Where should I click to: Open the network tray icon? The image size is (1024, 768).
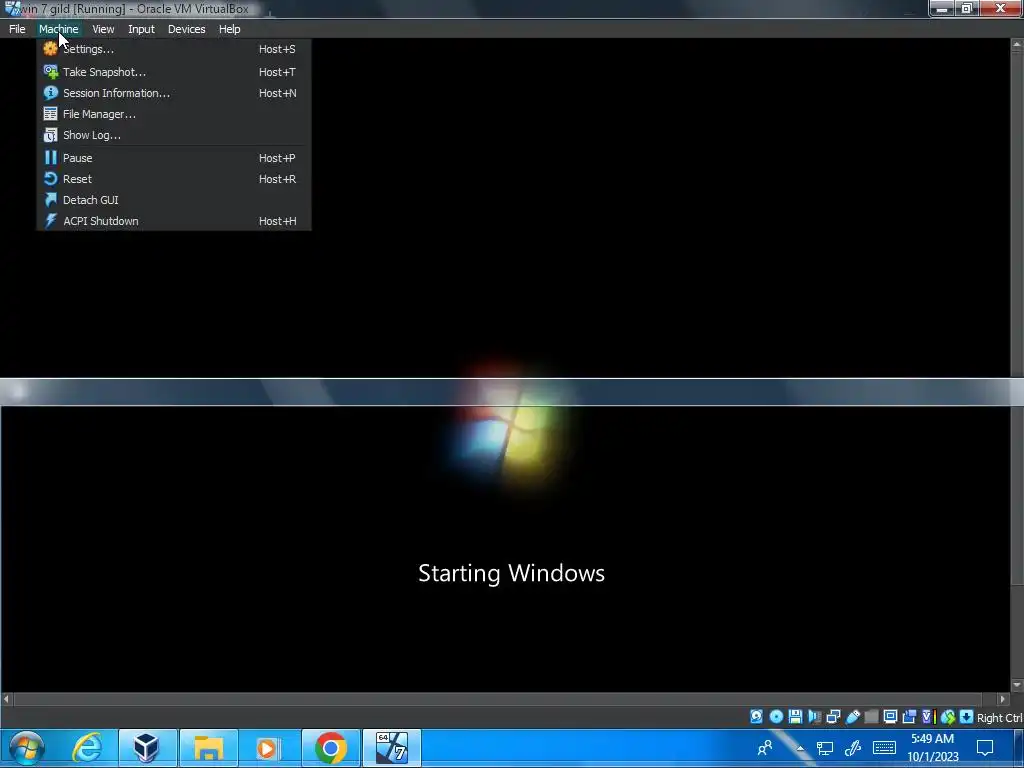pos(825,748)
